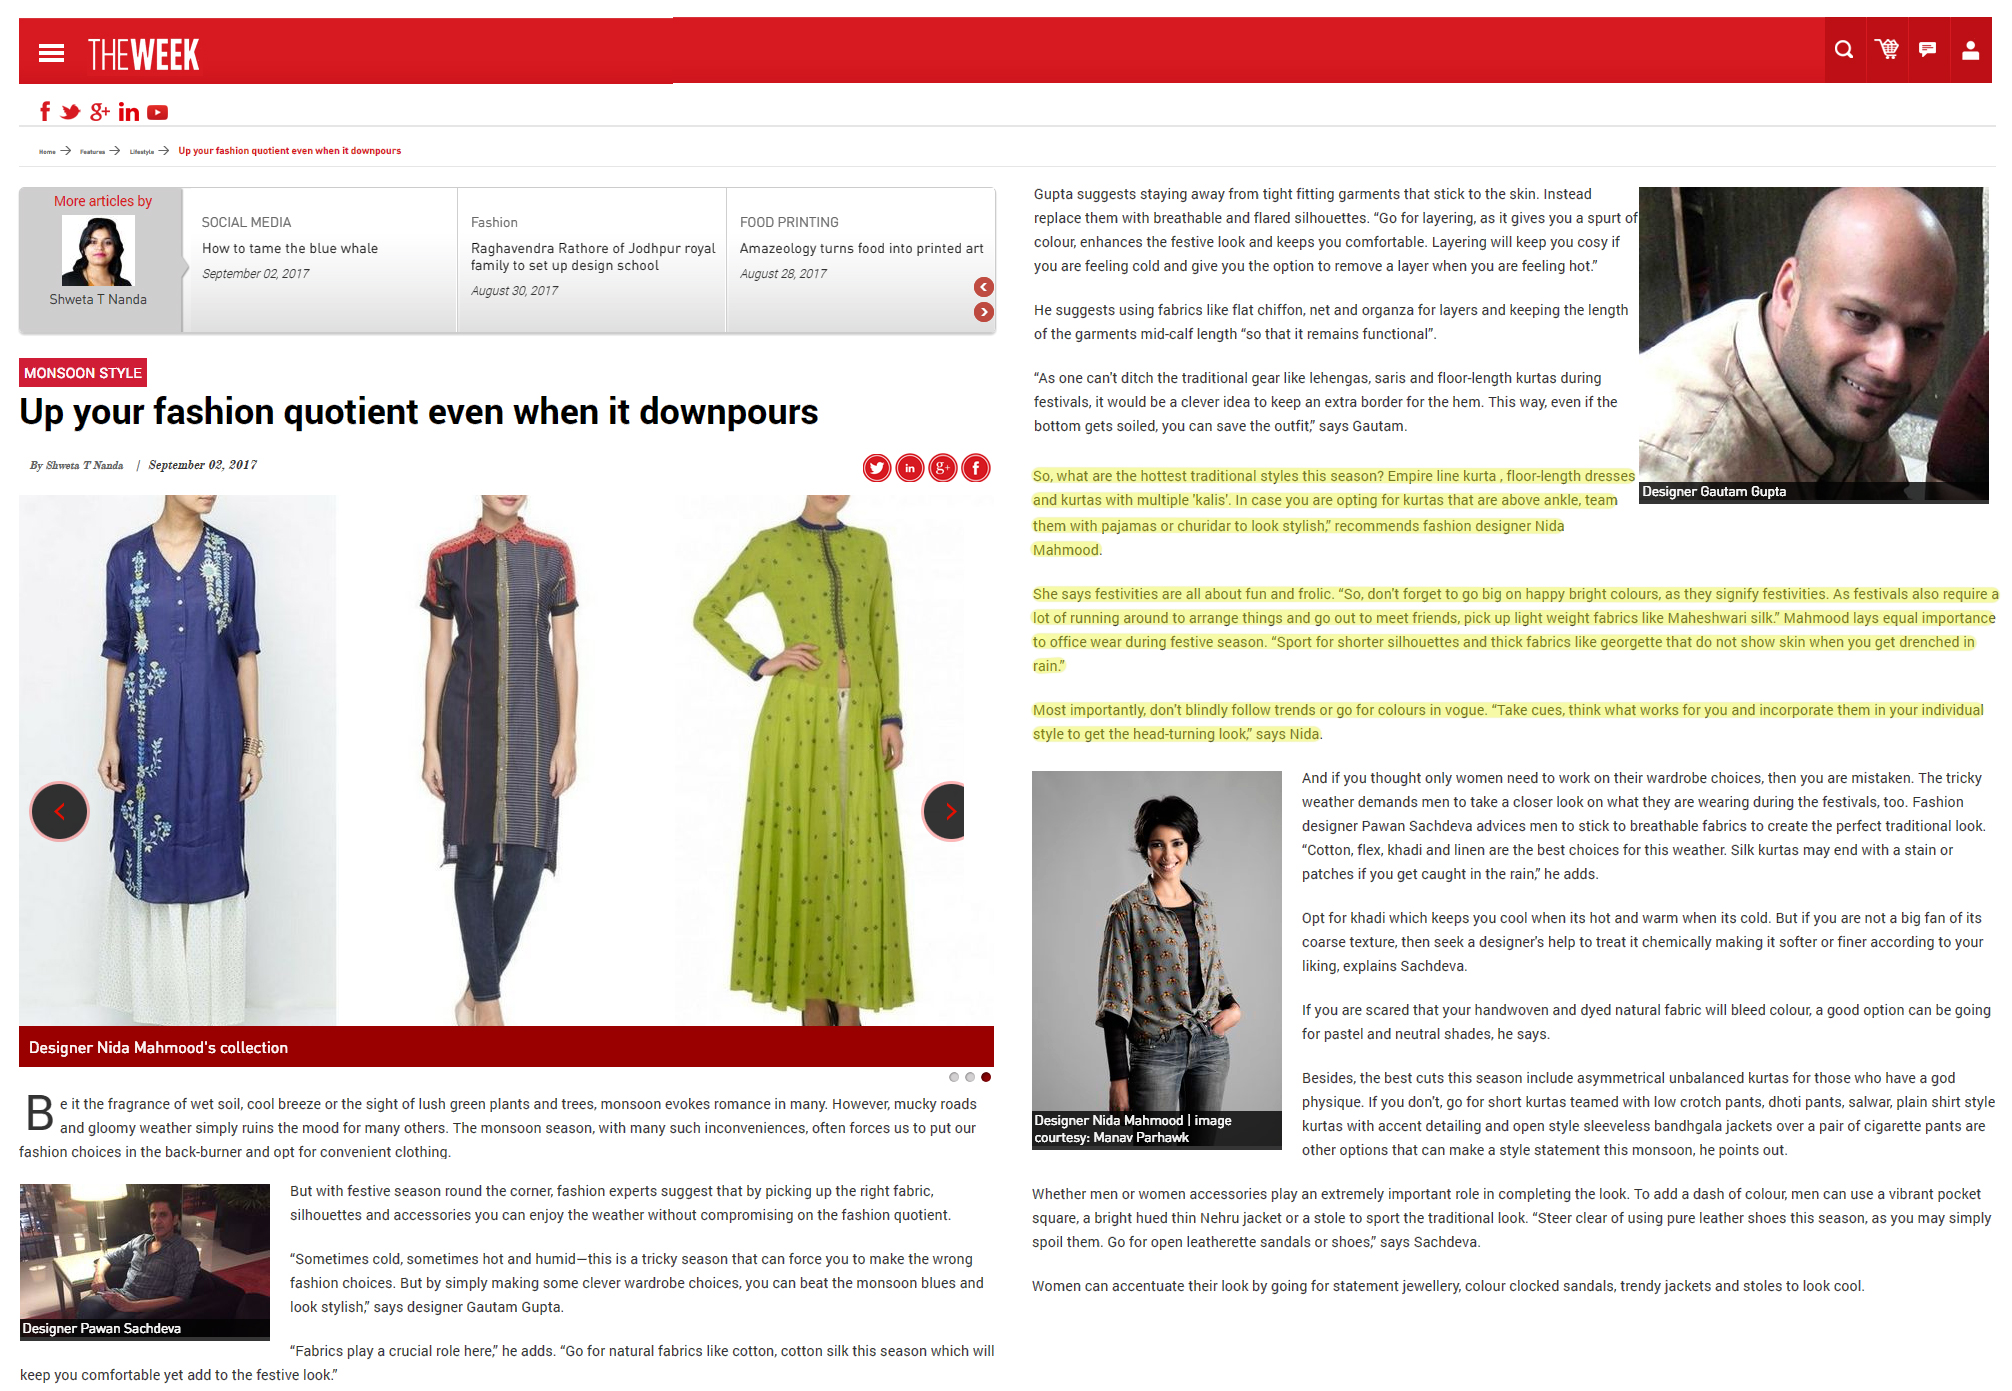This screenshot has height=1391, width=2012.
Task: Go to previous slide in image gallery
Action: (60, 811)
